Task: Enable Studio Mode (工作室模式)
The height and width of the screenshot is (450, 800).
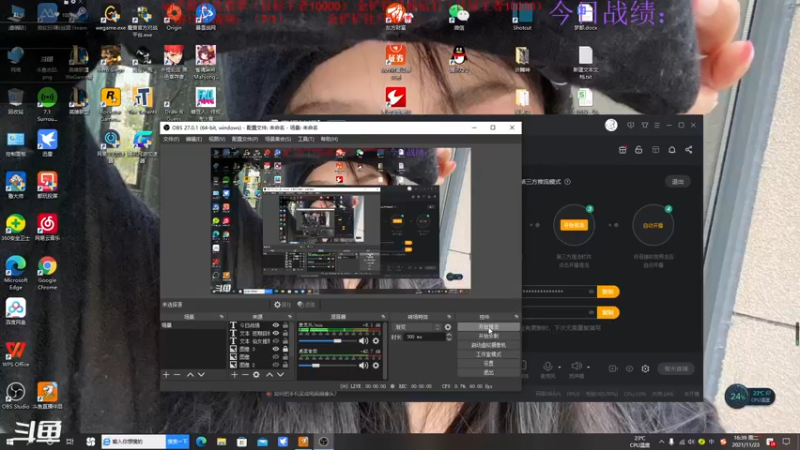Action: pyautogui.click(x=488, y=355)
